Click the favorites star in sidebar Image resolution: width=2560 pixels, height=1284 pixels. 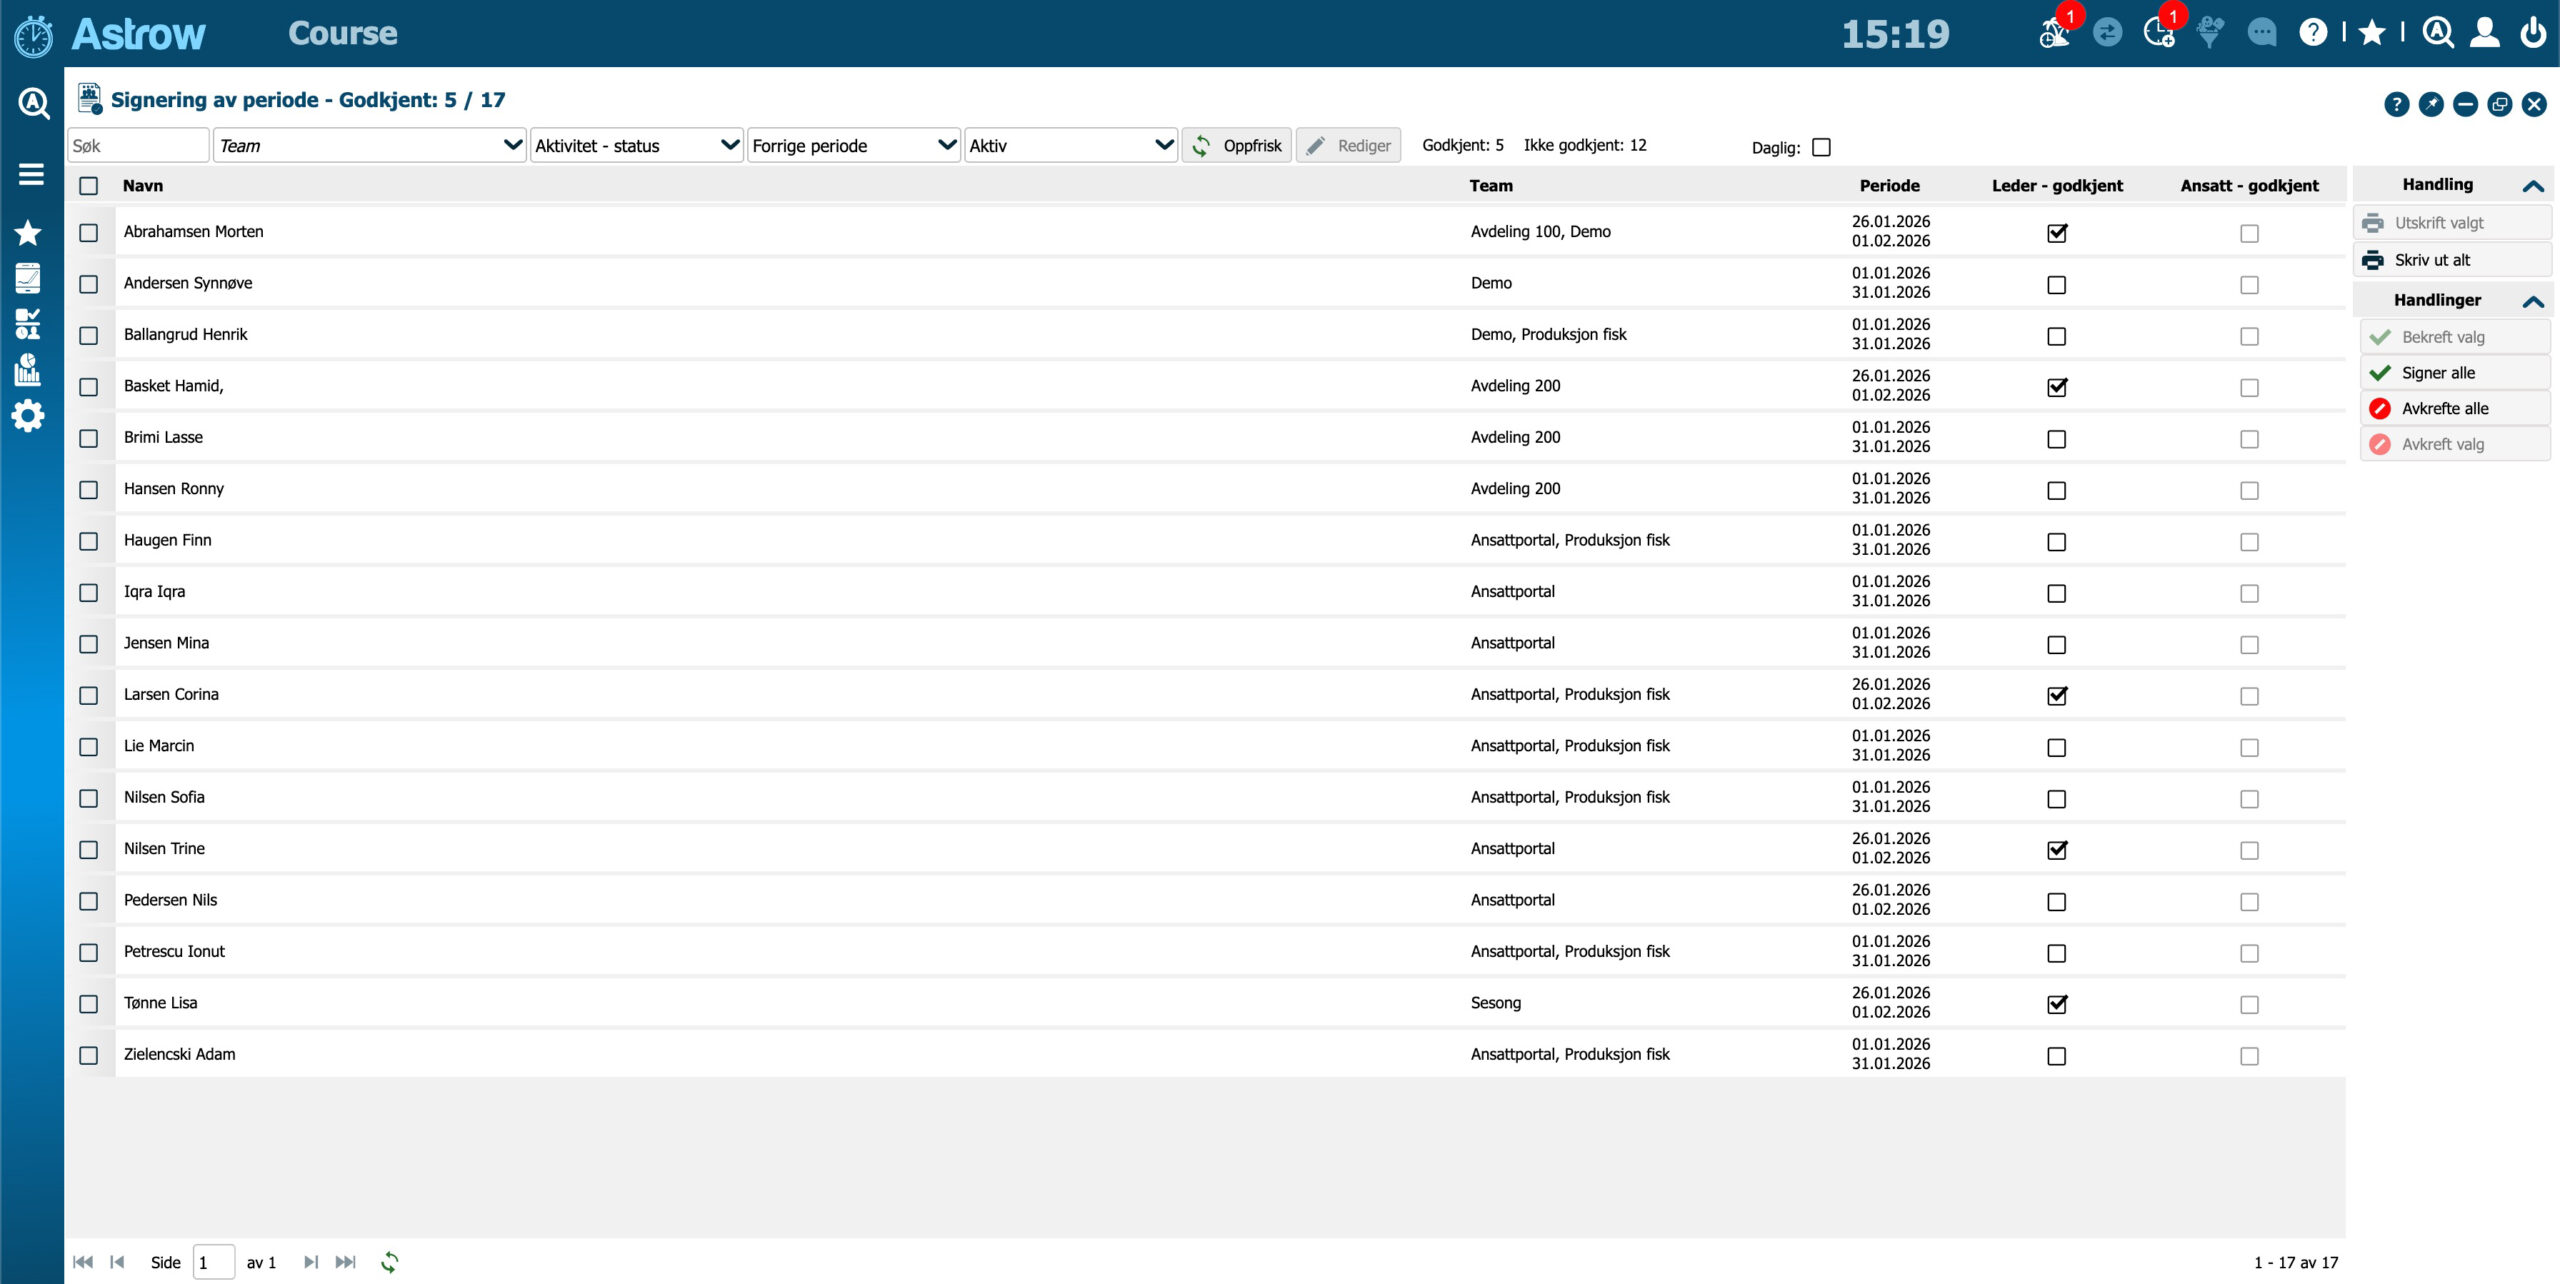coord(28,233)
